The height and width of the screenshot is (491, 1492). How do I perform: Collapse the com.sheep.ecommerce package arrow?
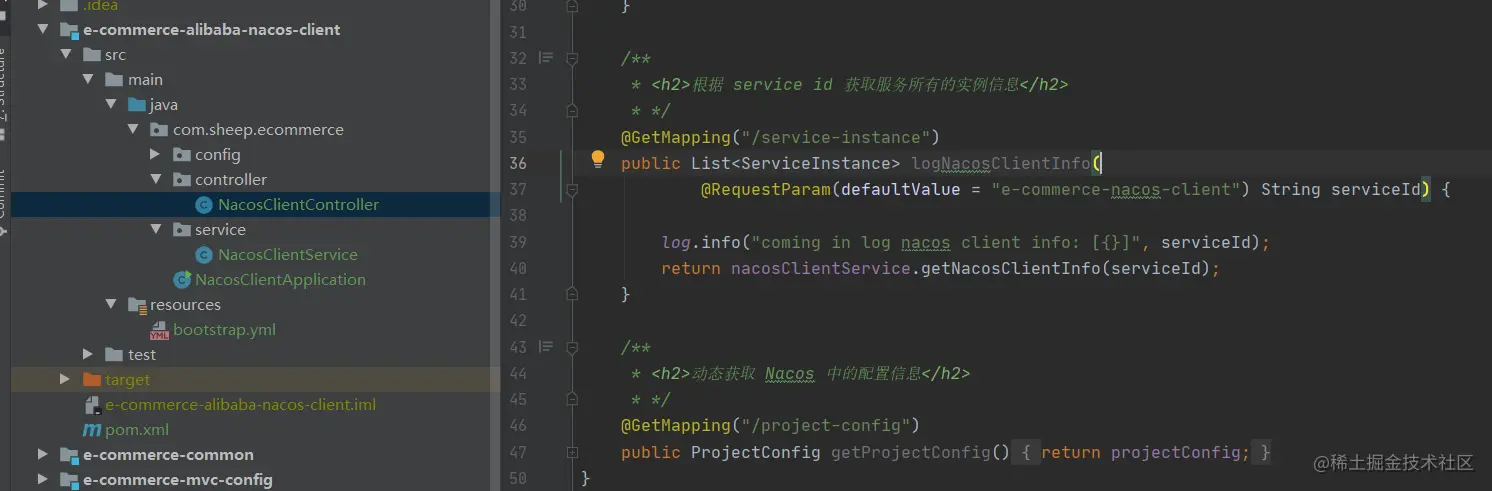[133, 130]
